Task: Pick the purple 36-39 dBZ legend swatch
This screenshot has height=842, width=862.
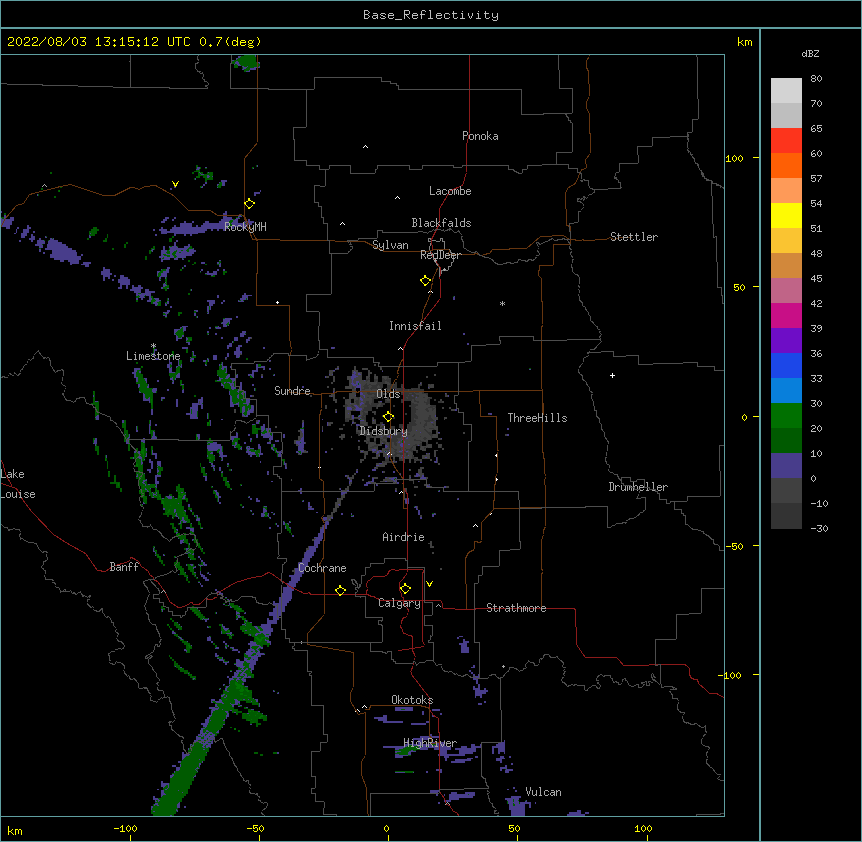Action: [786, 341]
